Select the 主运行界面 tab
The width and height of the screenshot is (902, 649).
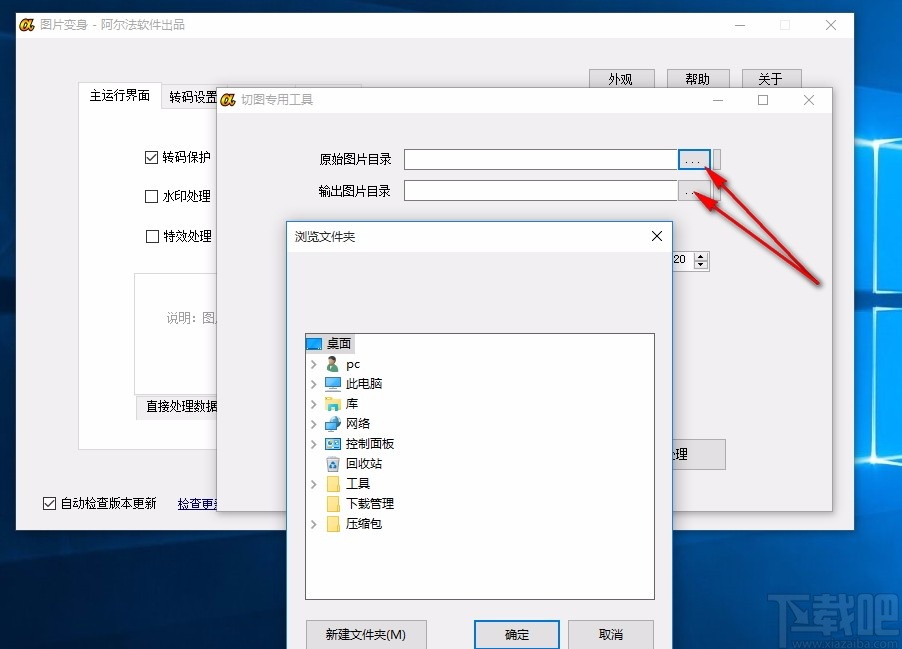pyautogui.click(x=120, y=95)
